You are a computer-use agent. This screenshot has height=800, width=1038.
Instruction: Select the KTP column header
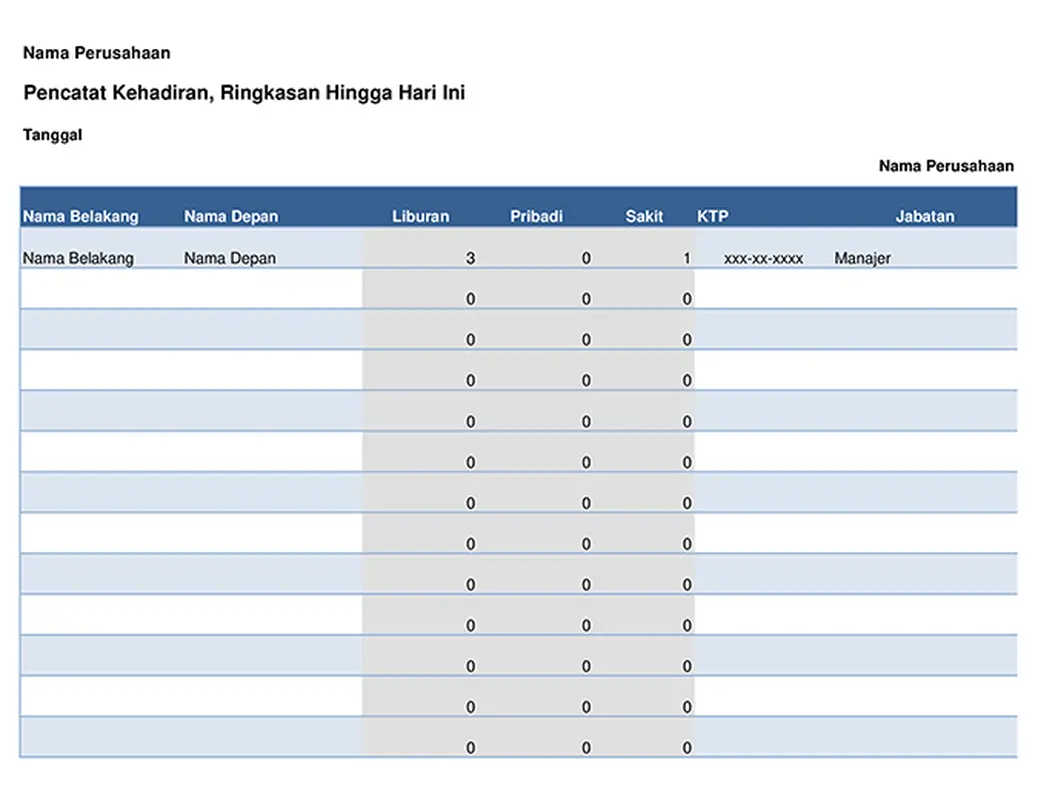tap(713, 216)
